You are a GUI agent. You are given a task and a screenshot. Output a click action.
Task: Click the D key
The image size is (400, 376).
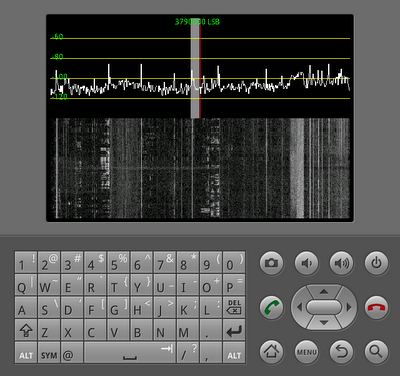pyautogui.click(x=72, y=307)
